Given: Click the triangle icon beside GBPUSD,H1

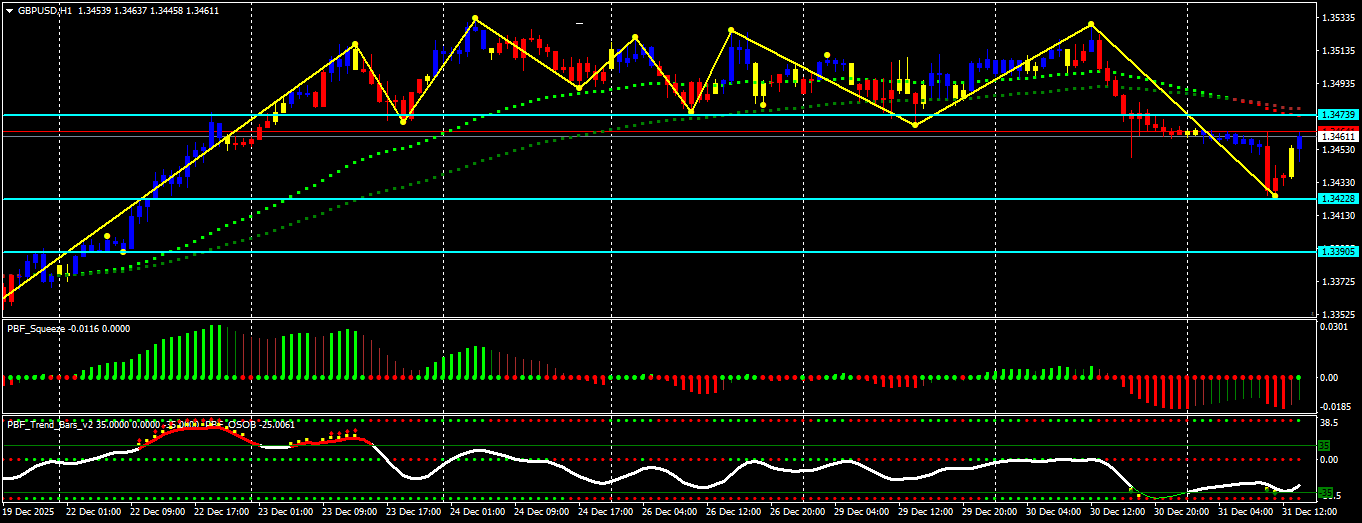Looking at the screenshot, I should (x=9, y=10).
